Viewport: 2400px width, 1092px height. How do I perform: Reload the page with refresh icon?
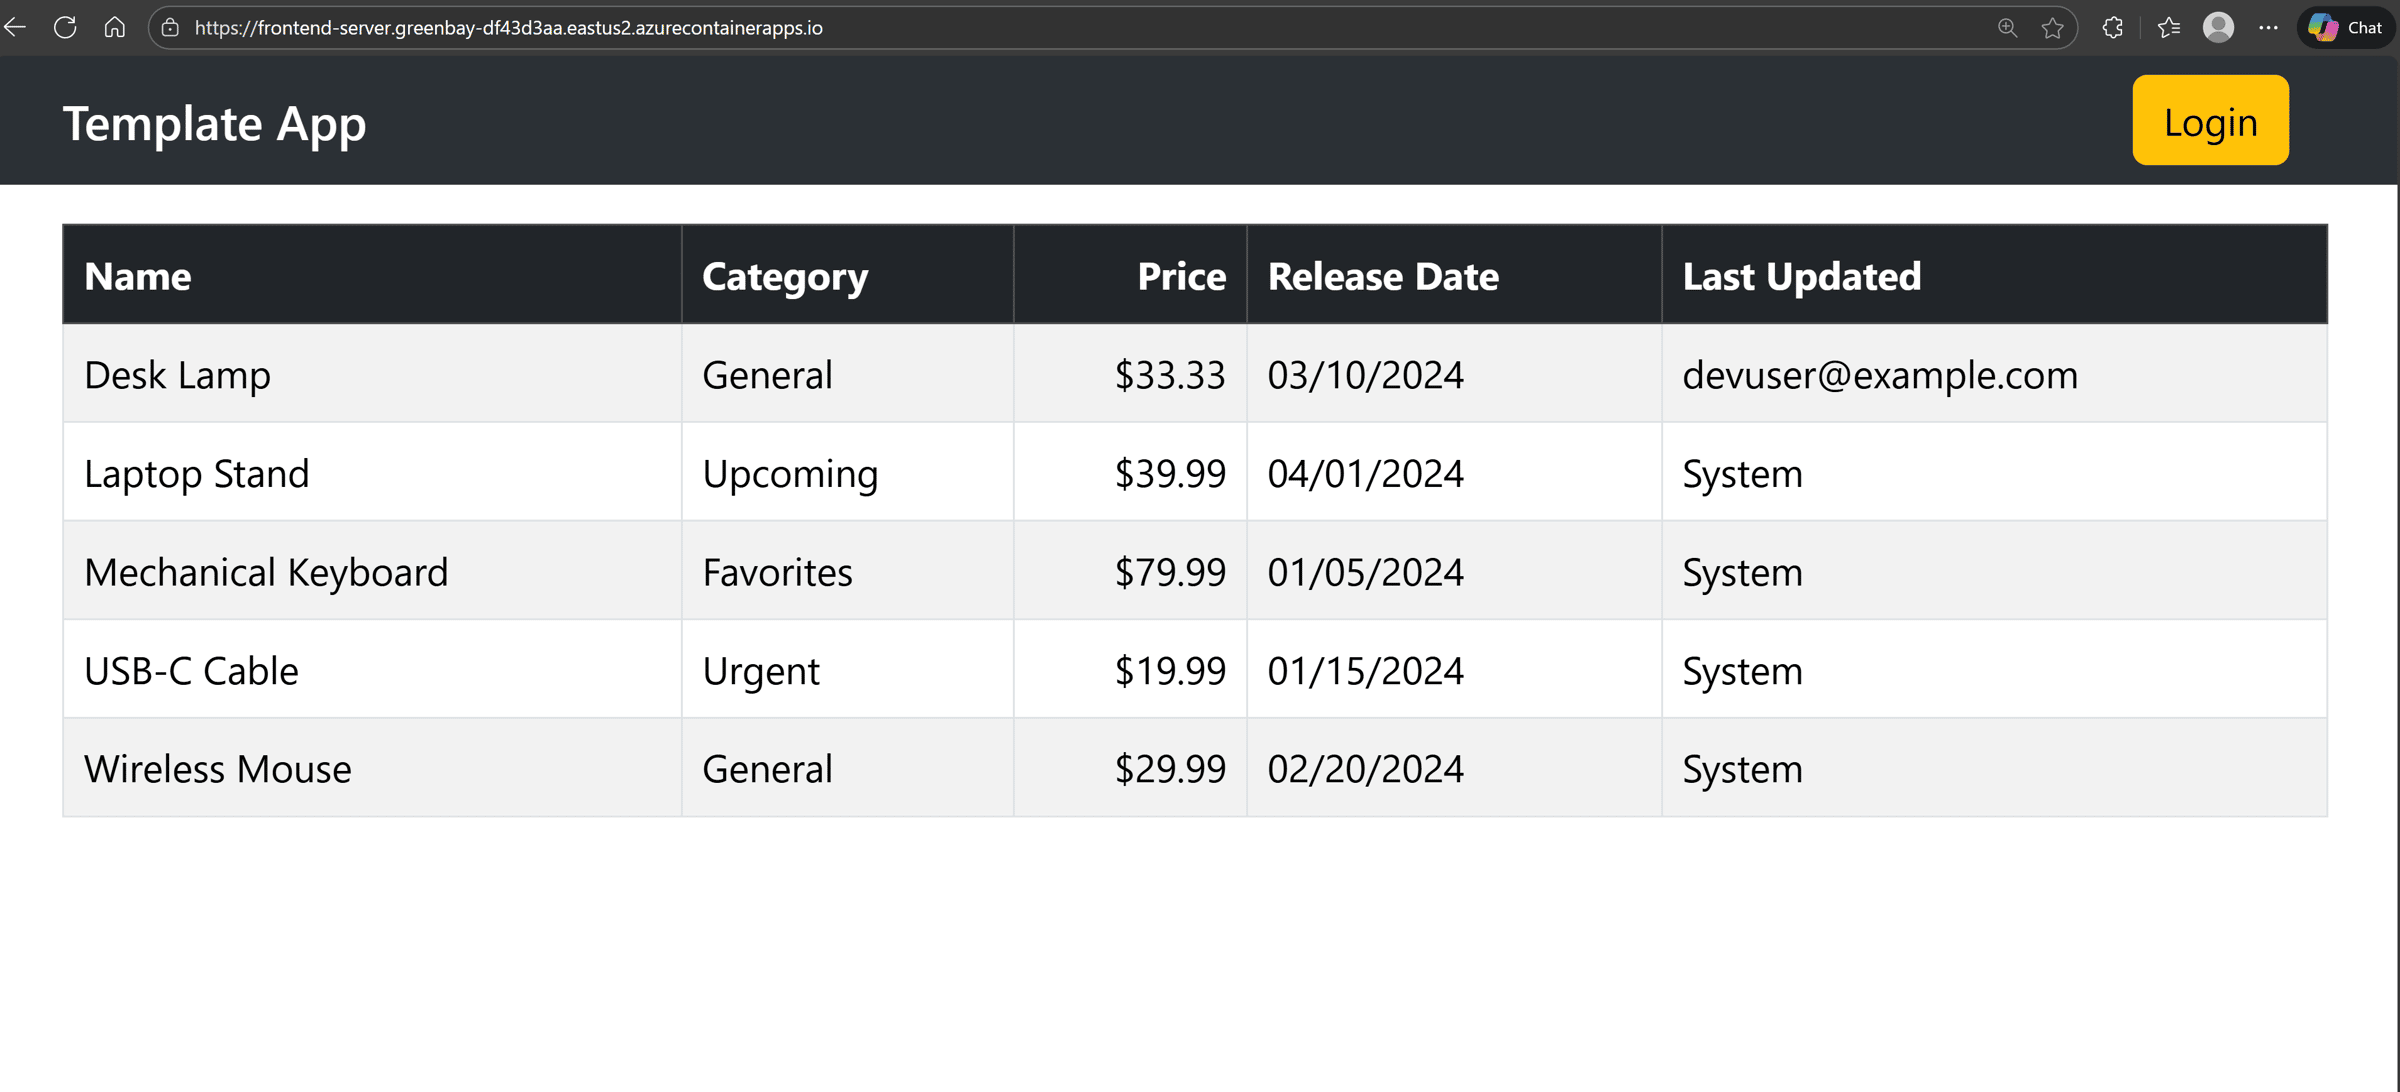[65, 27]
